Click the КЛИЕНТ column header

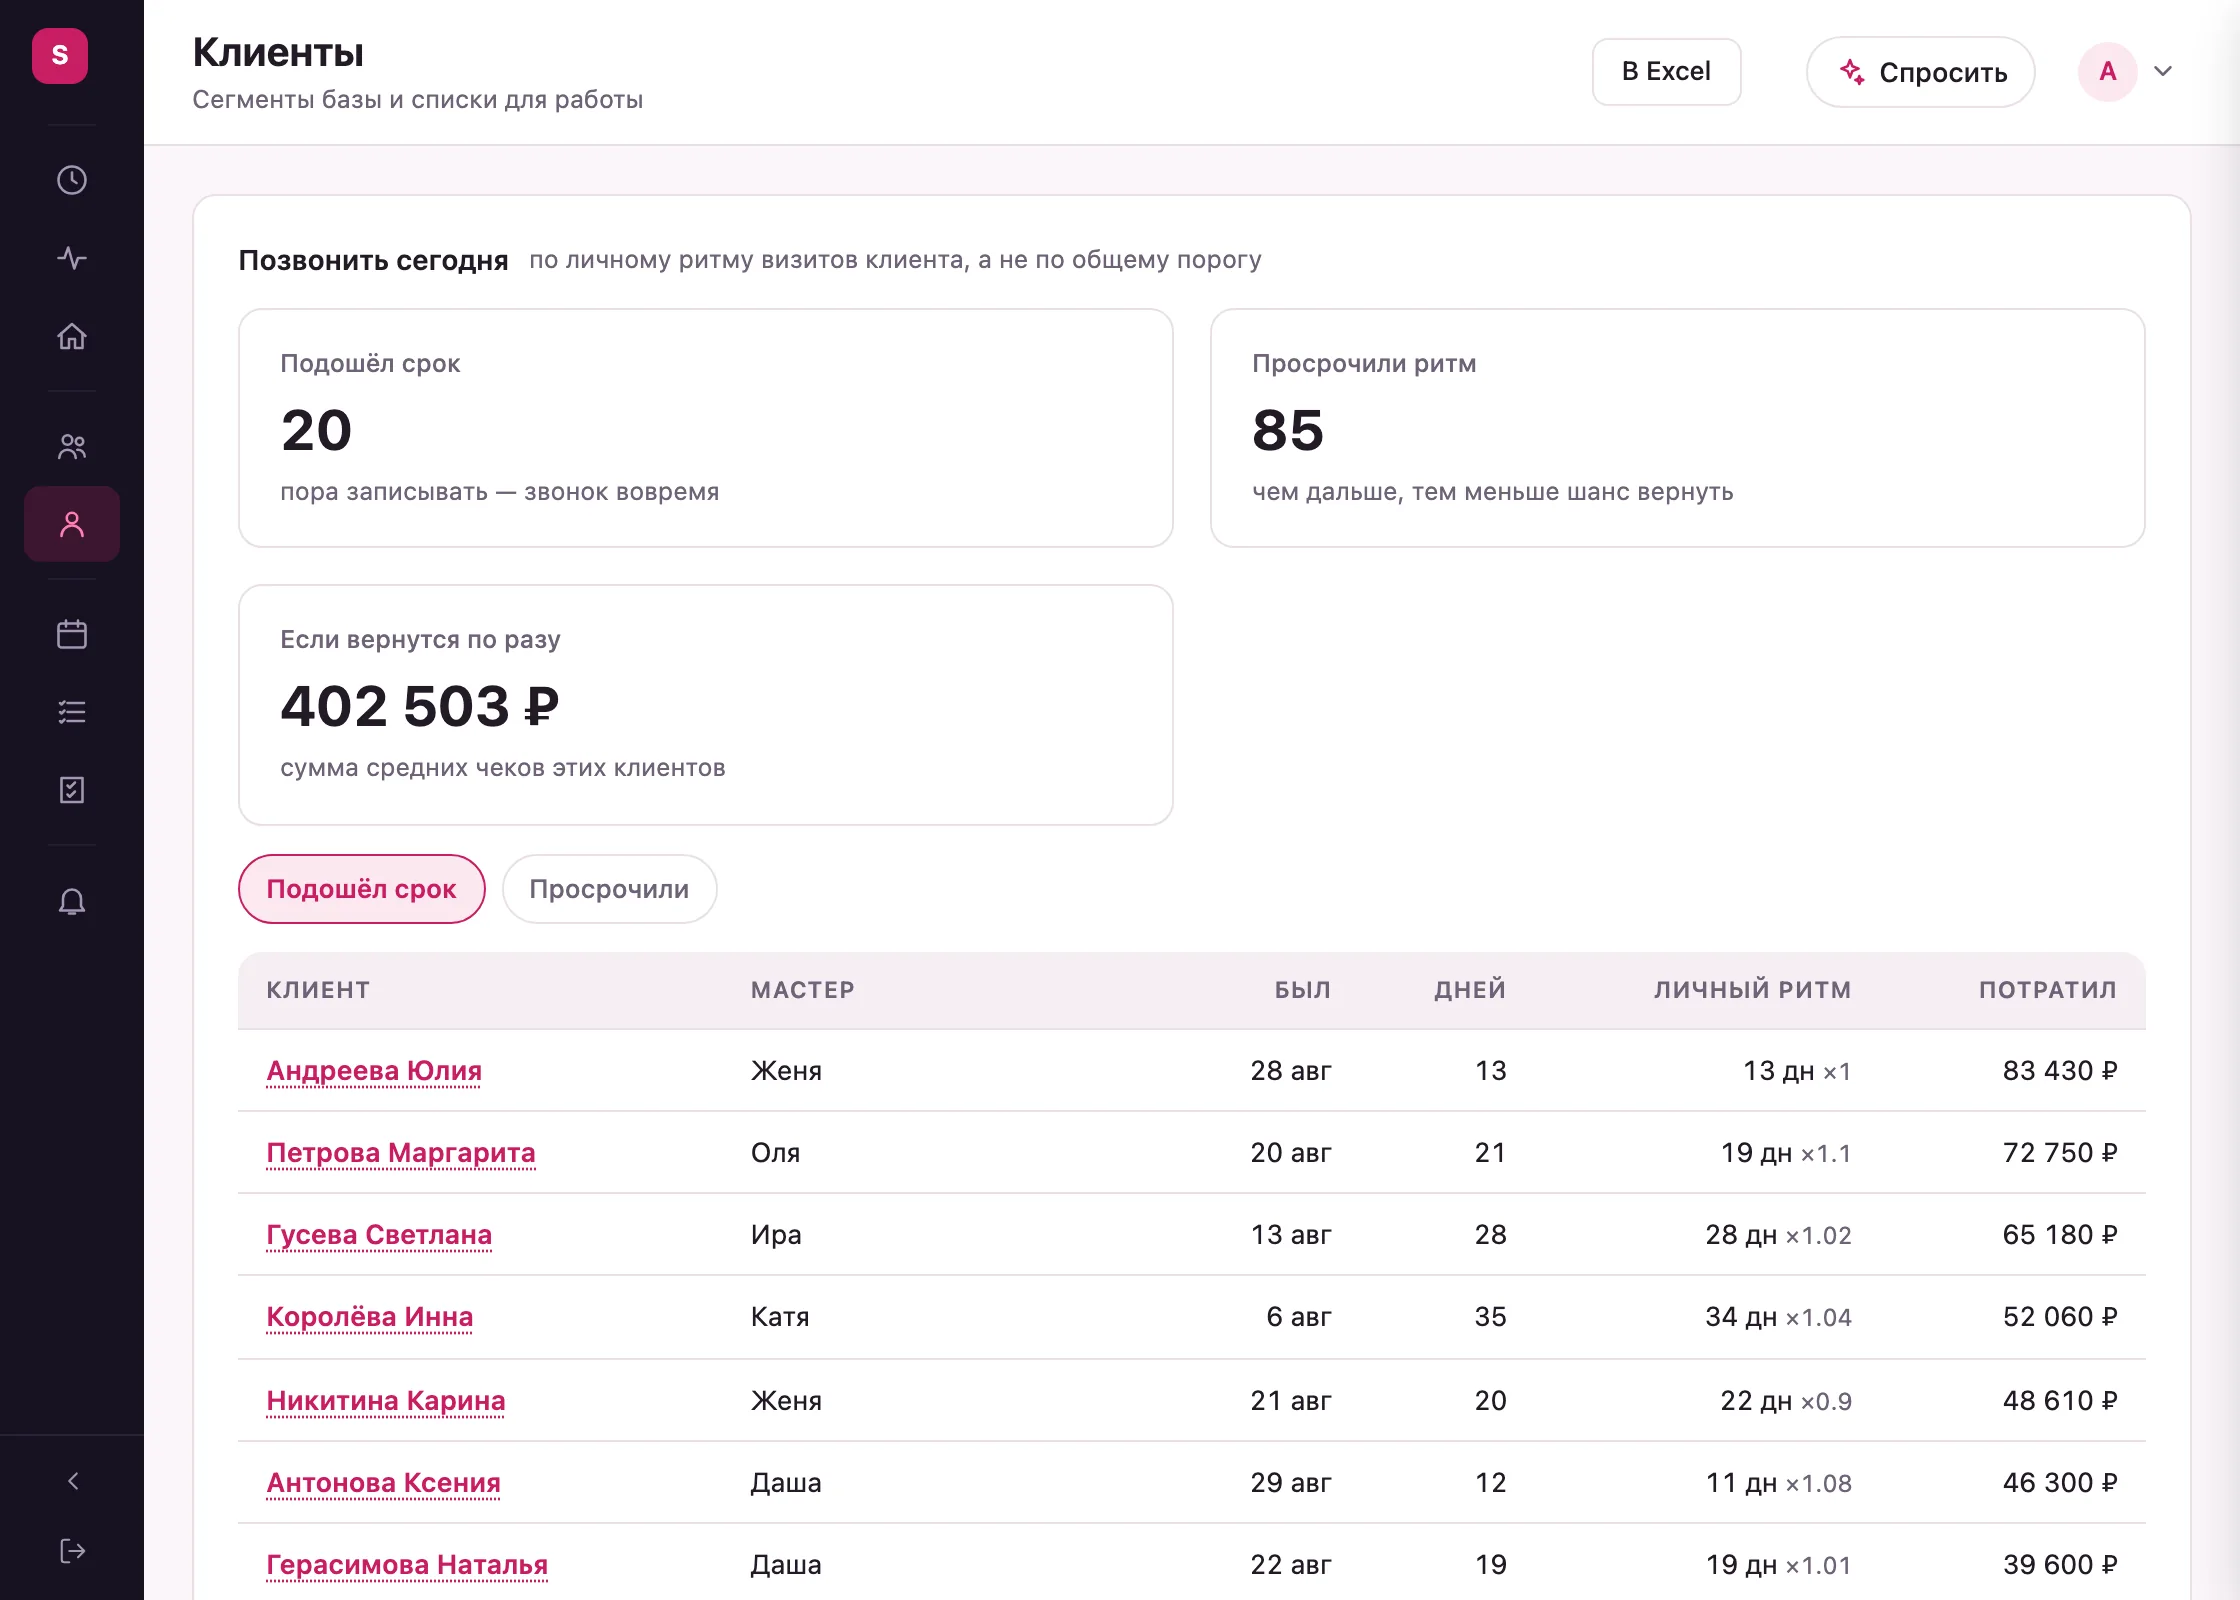[x=318, y=990]
